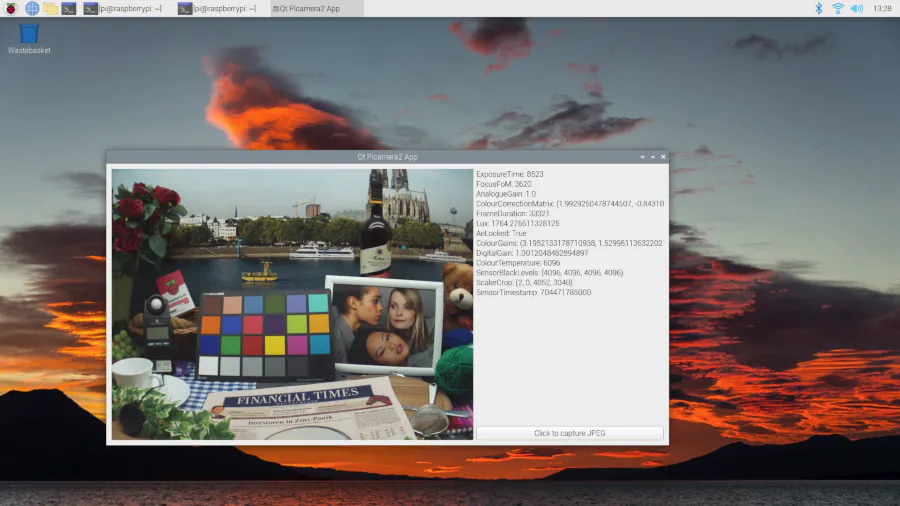Launch the web browser globe icon
900x506 pixels.
(32, 8)
